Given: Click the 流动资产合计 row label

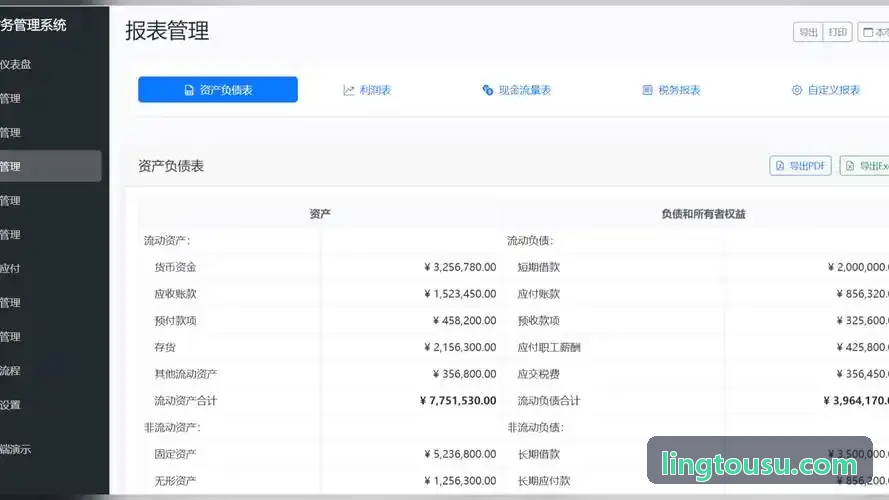Looking at the screenshot, I should (x=186, y=400).
